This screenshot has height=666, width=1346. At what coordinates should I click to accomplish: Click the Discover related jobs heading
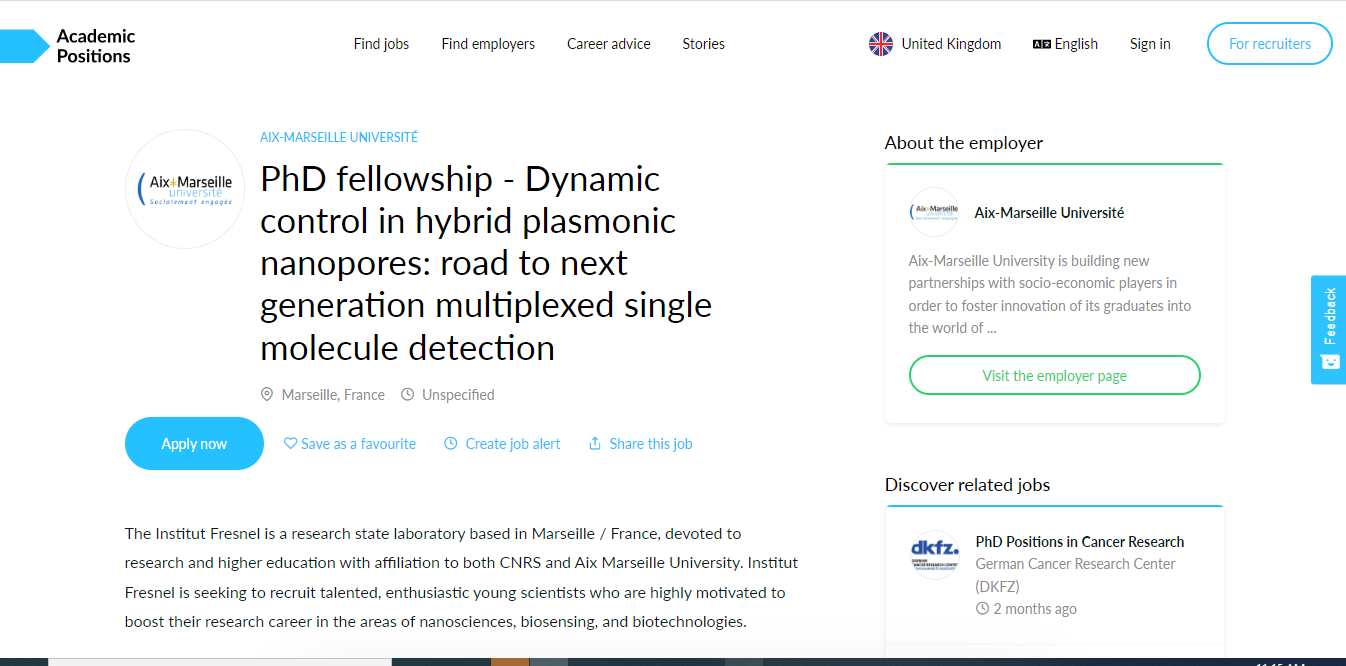[x=967, y=485]
